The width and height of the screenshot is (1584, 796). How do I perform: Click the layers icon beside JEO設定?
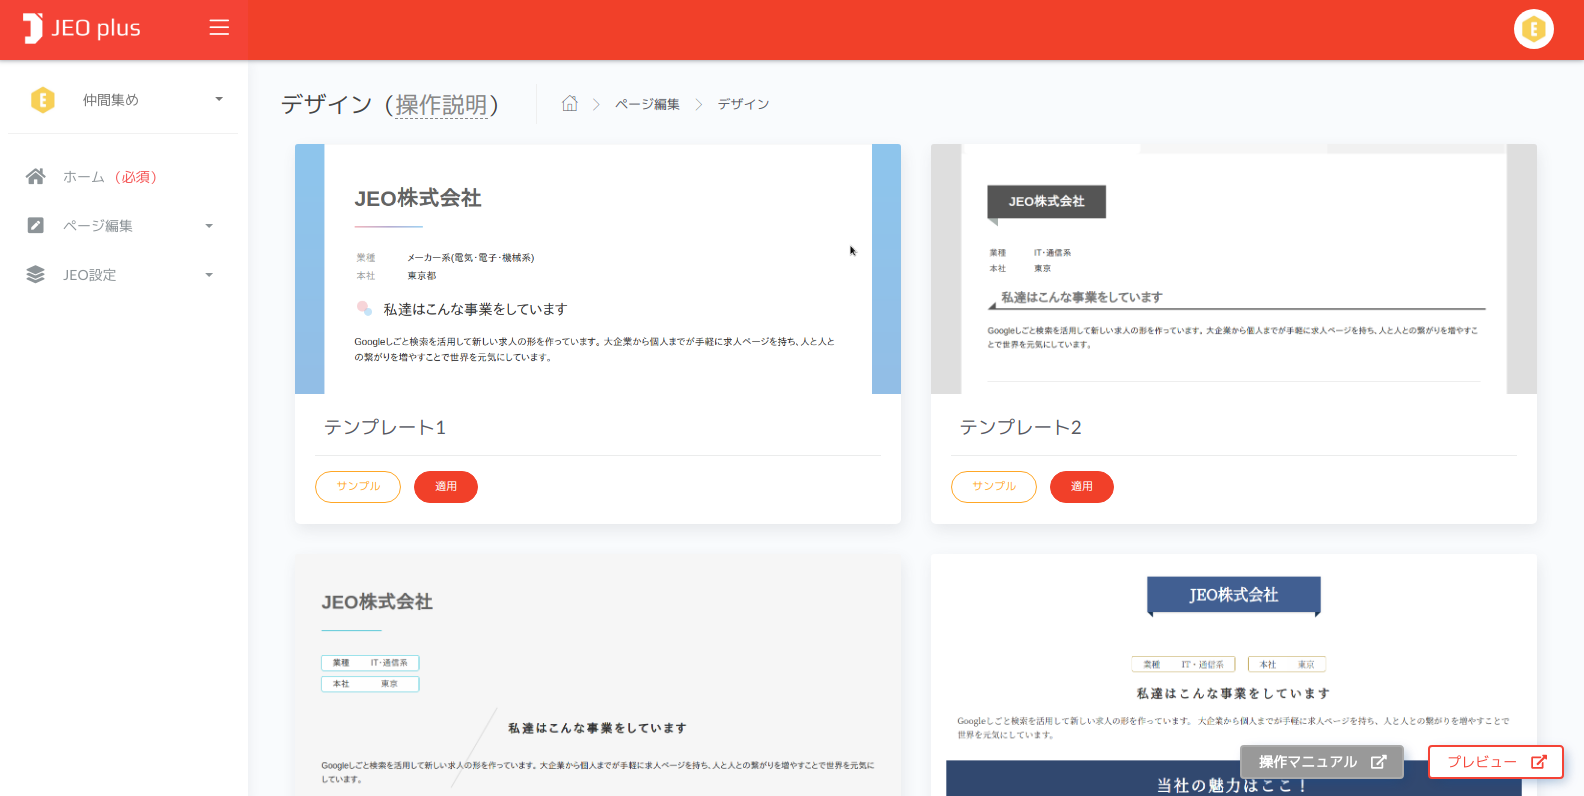(x=36, y=275)
